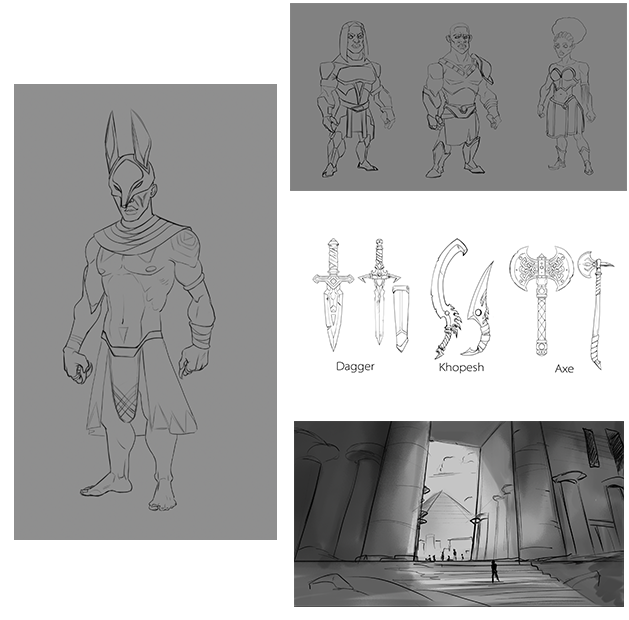This screenshot has height=620, width=629.
Task: Select the afro-haired female character in lineup
Action: (566, 96)
